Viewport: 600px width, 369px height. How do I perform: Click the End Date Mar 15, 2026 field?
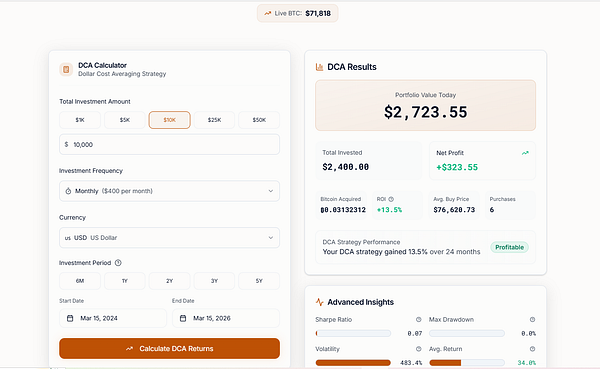[x=226, y=318]
